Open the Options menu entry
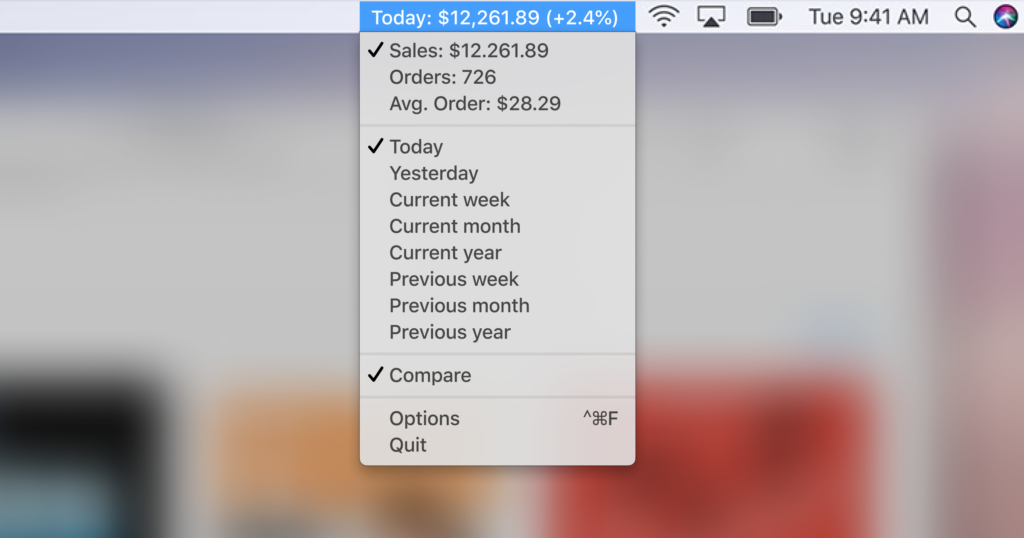This screenshot has width=1024, height=538. [x=497, y=418]
